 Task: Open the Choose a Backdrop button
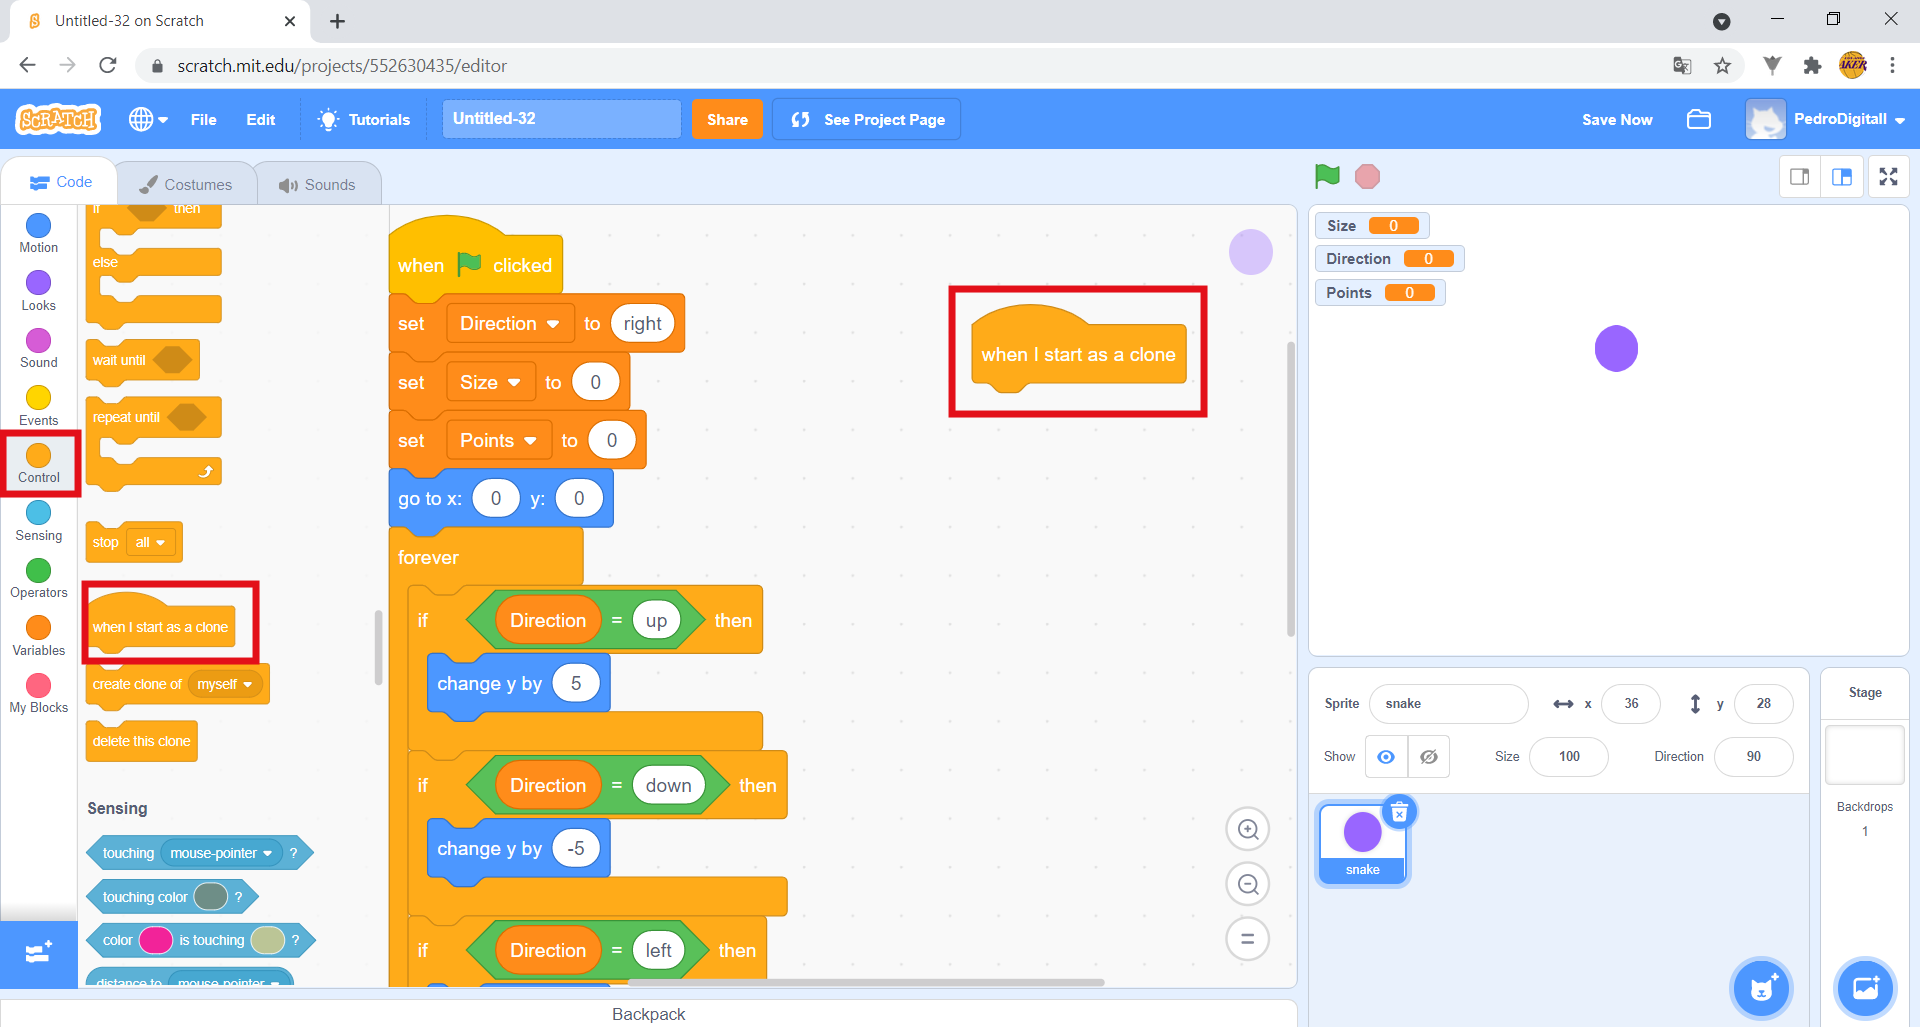1865,989
